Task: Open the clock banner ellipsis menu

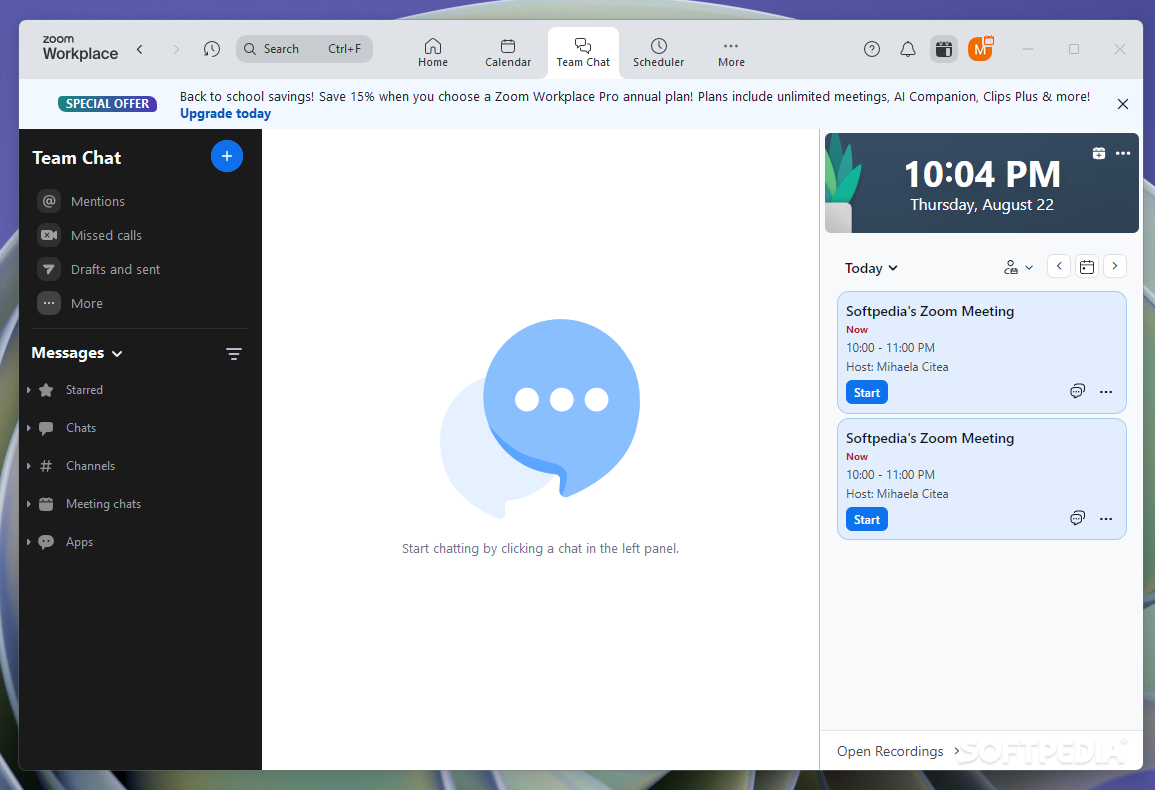Action: pyautogui.click(x=1123, y=153)
